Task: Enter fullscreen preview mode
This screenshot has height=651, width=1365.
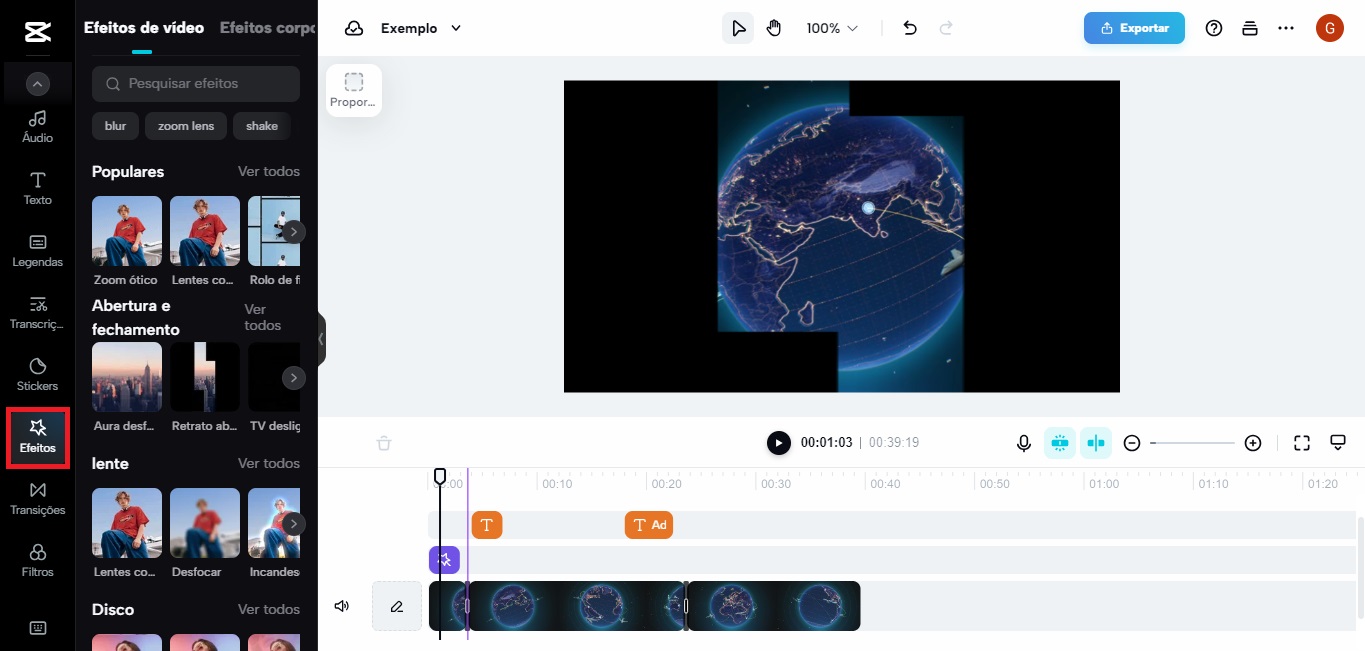Action: click(1302, 443)
